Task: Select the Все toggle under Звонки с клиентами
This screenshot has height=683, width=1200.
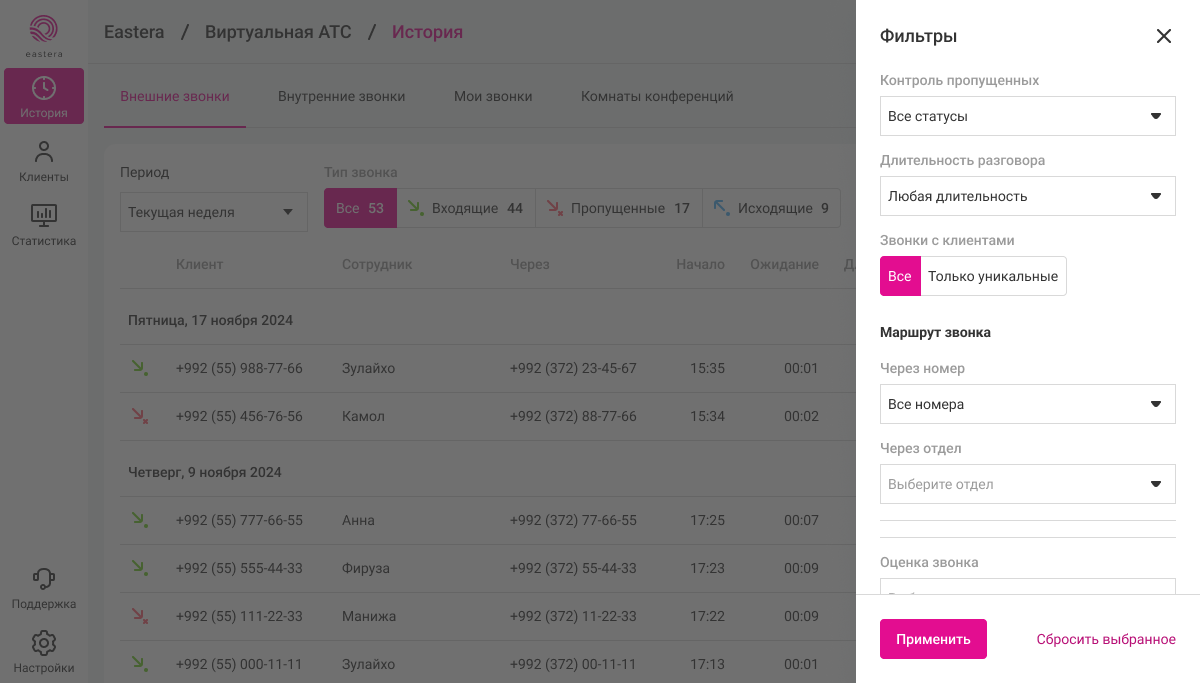Action: tap(900, 276)
